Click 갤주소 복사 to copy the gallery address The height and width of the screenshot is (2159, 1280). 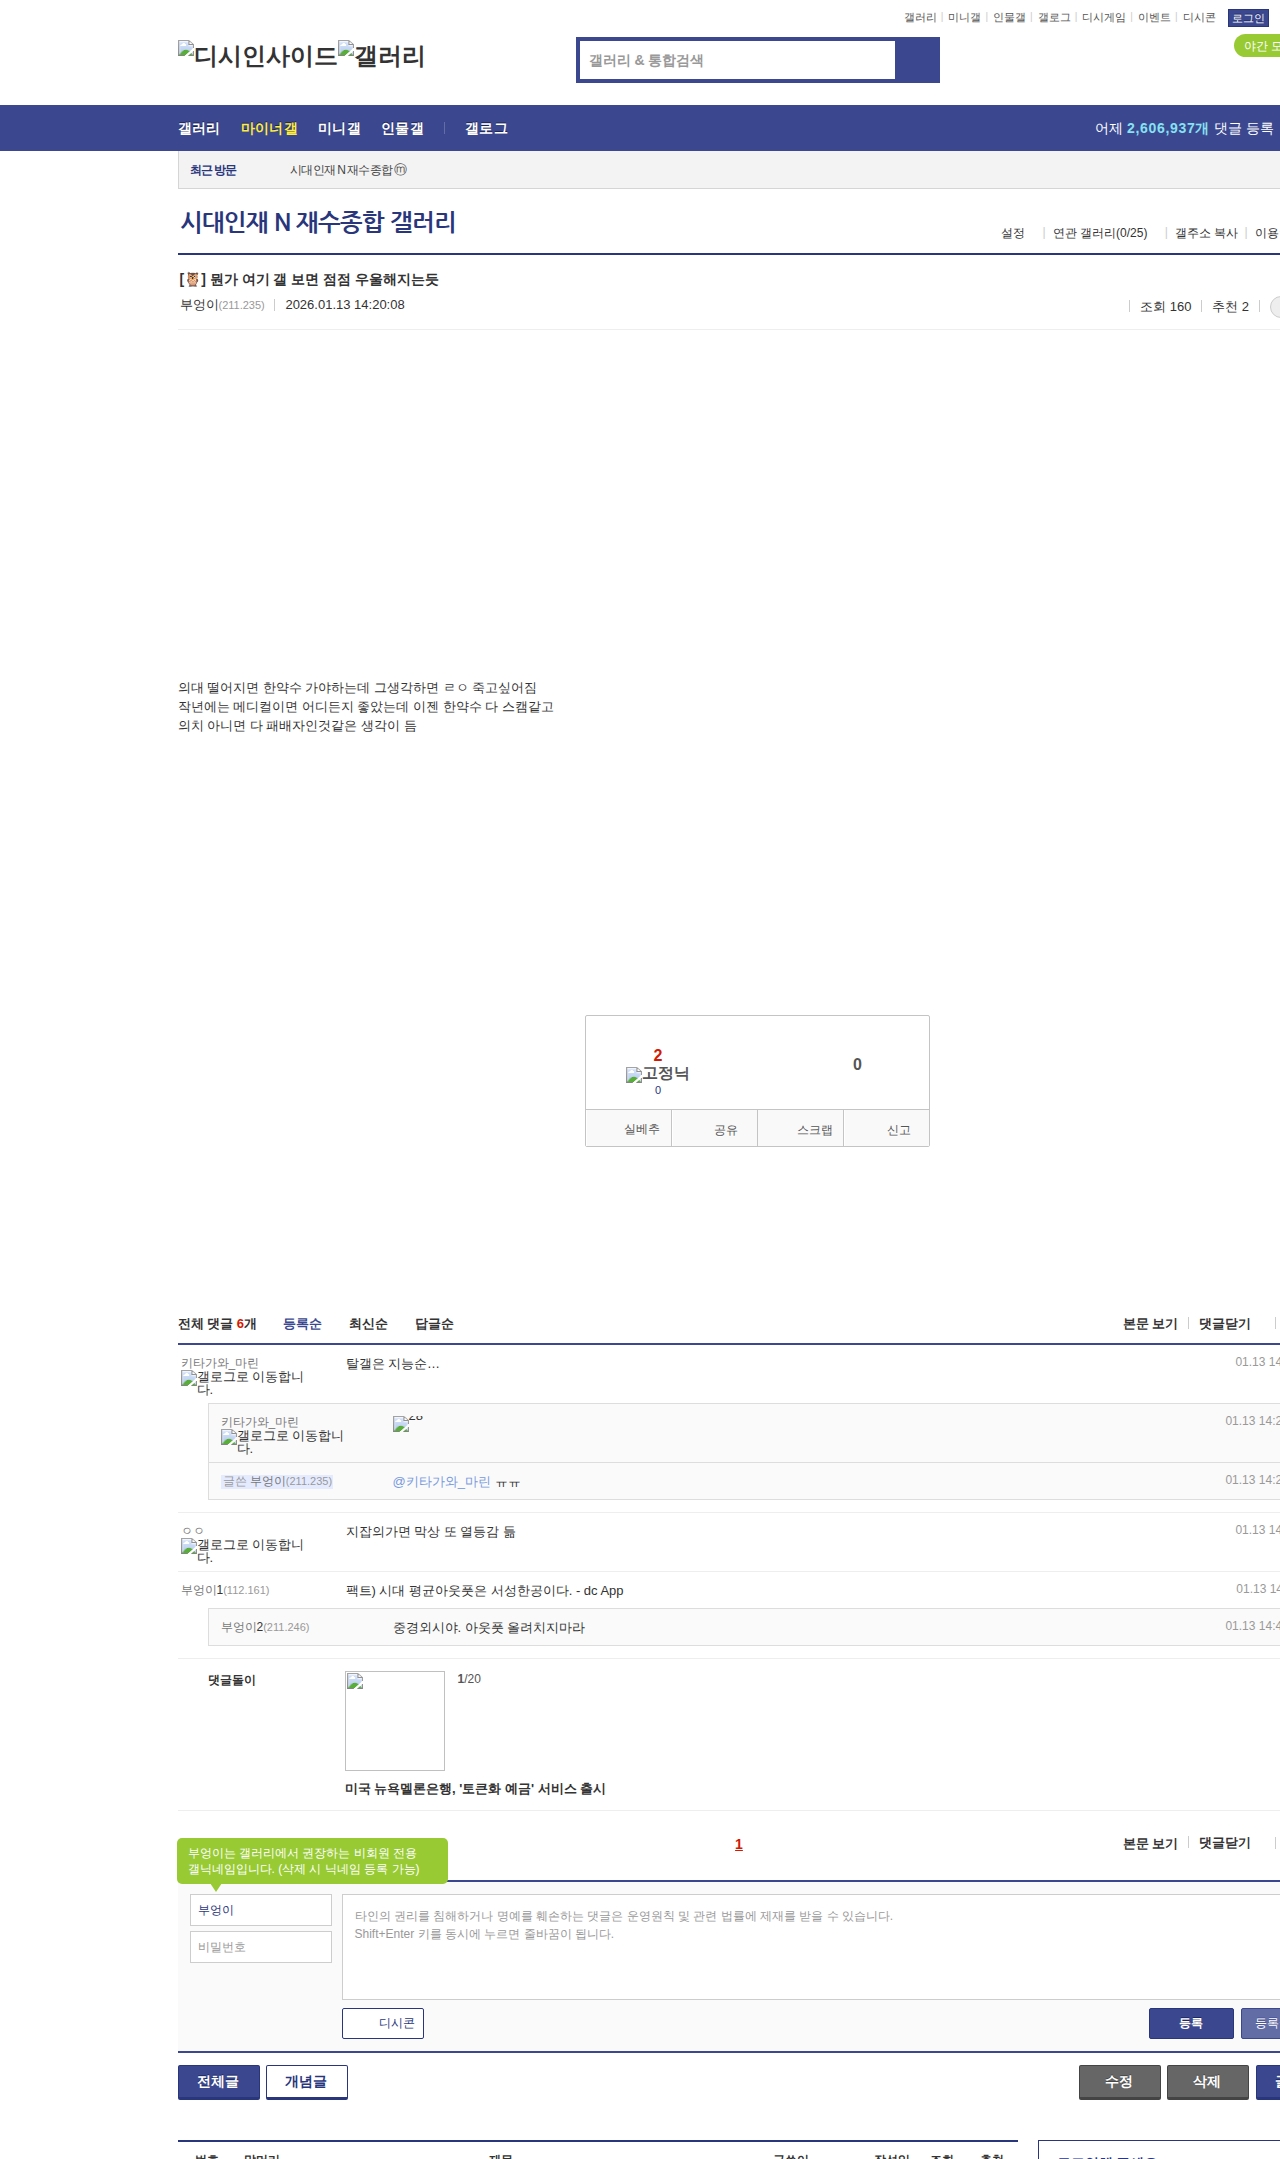(1206, 233)
